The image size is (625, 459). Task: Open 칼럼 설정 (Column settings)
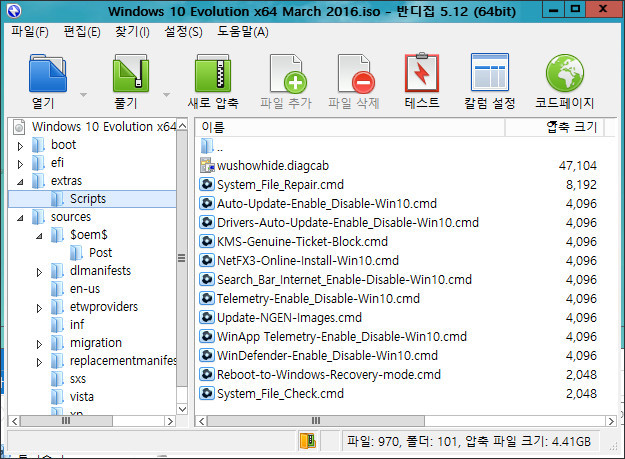point(490,73)
